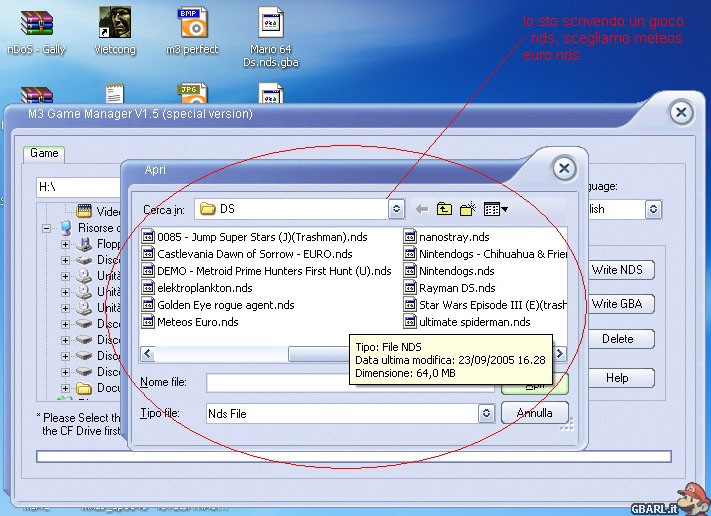Close the Apri dialog with the X button
This screenshot has height=516, width=711.
(x=564, y=169)
